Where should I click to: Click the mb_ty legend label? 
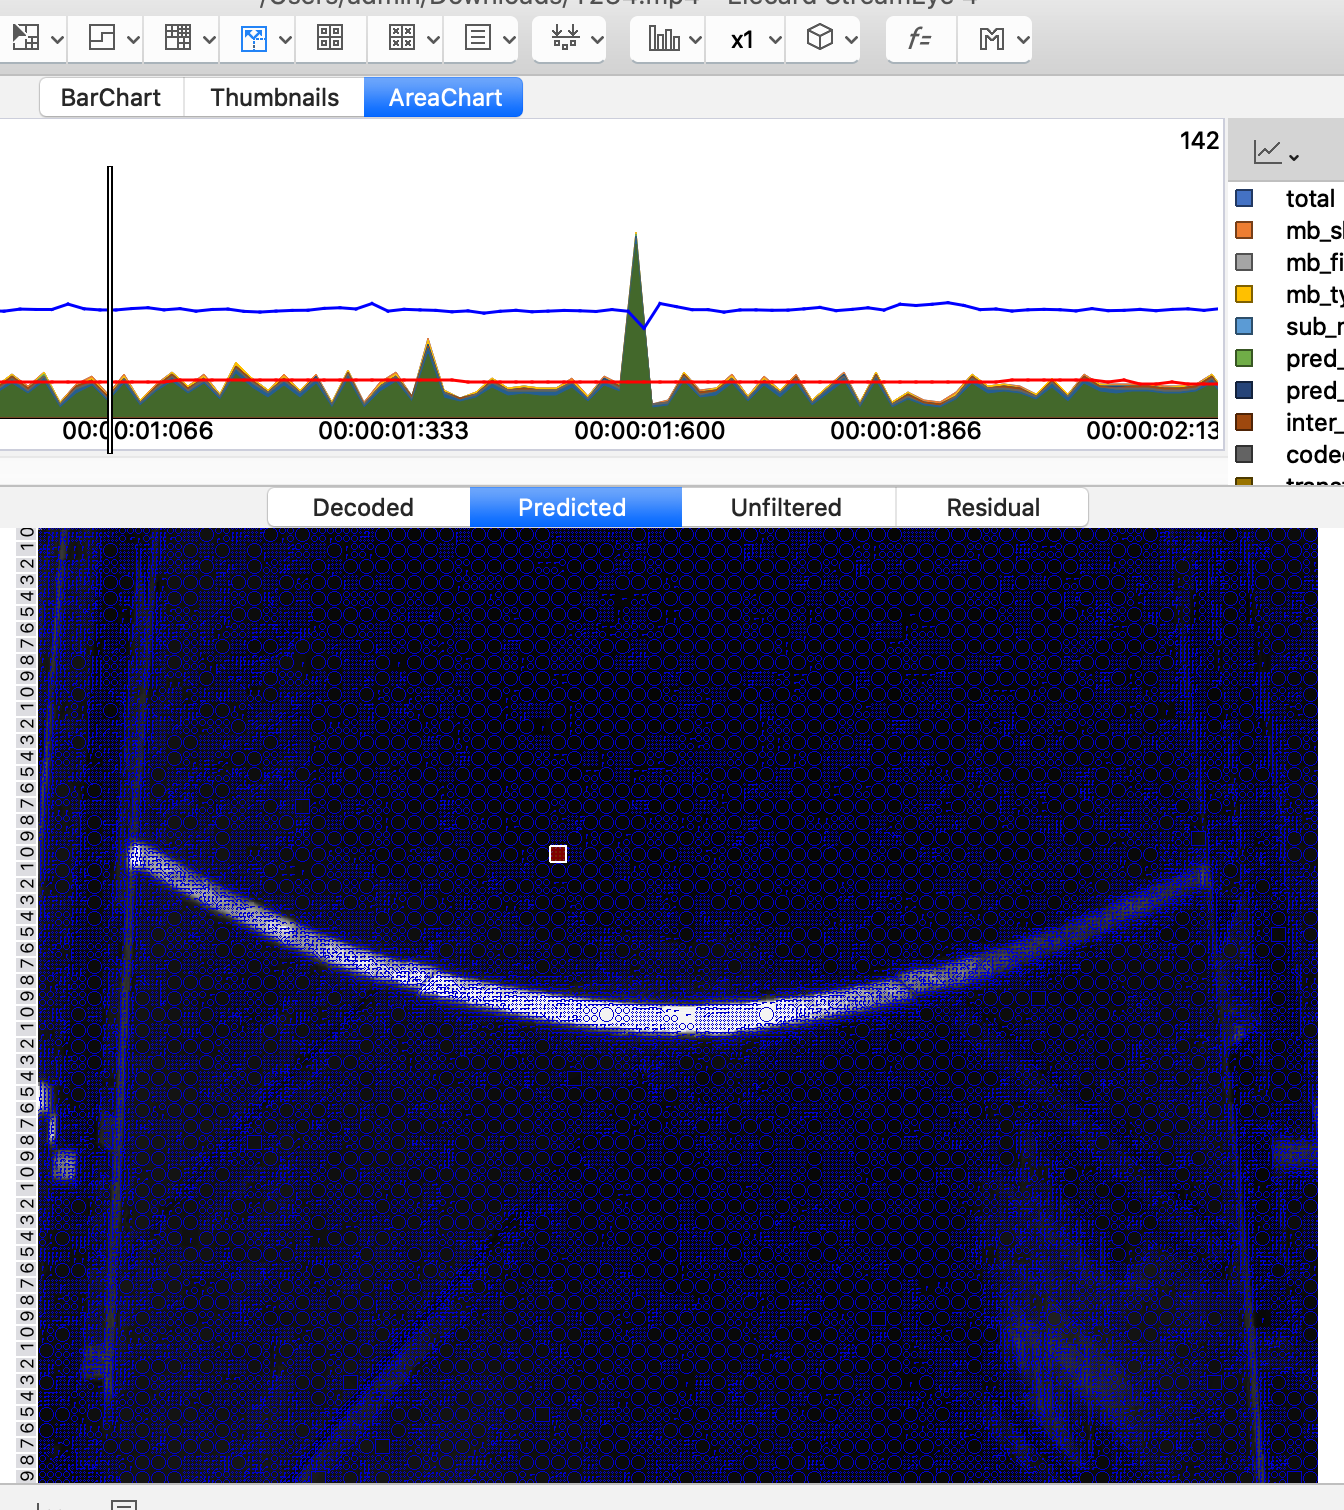click(x=1314, y=294)
